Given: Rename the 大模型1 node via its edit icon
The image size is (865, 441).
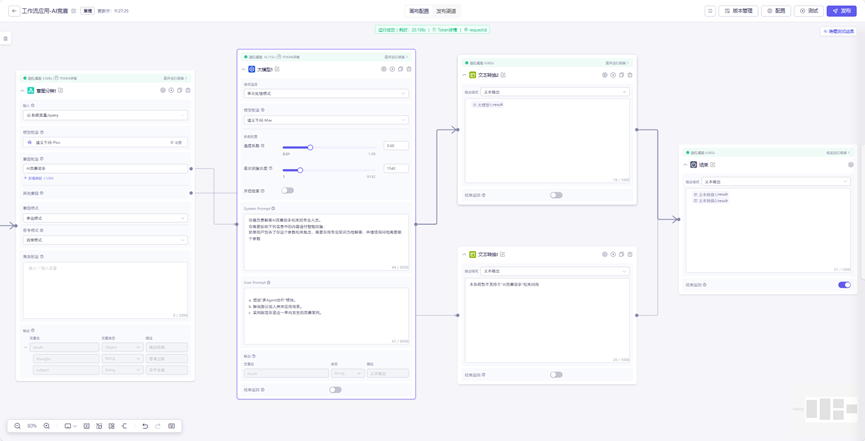Looking at the screenshot, I should (x=277, y=69).
